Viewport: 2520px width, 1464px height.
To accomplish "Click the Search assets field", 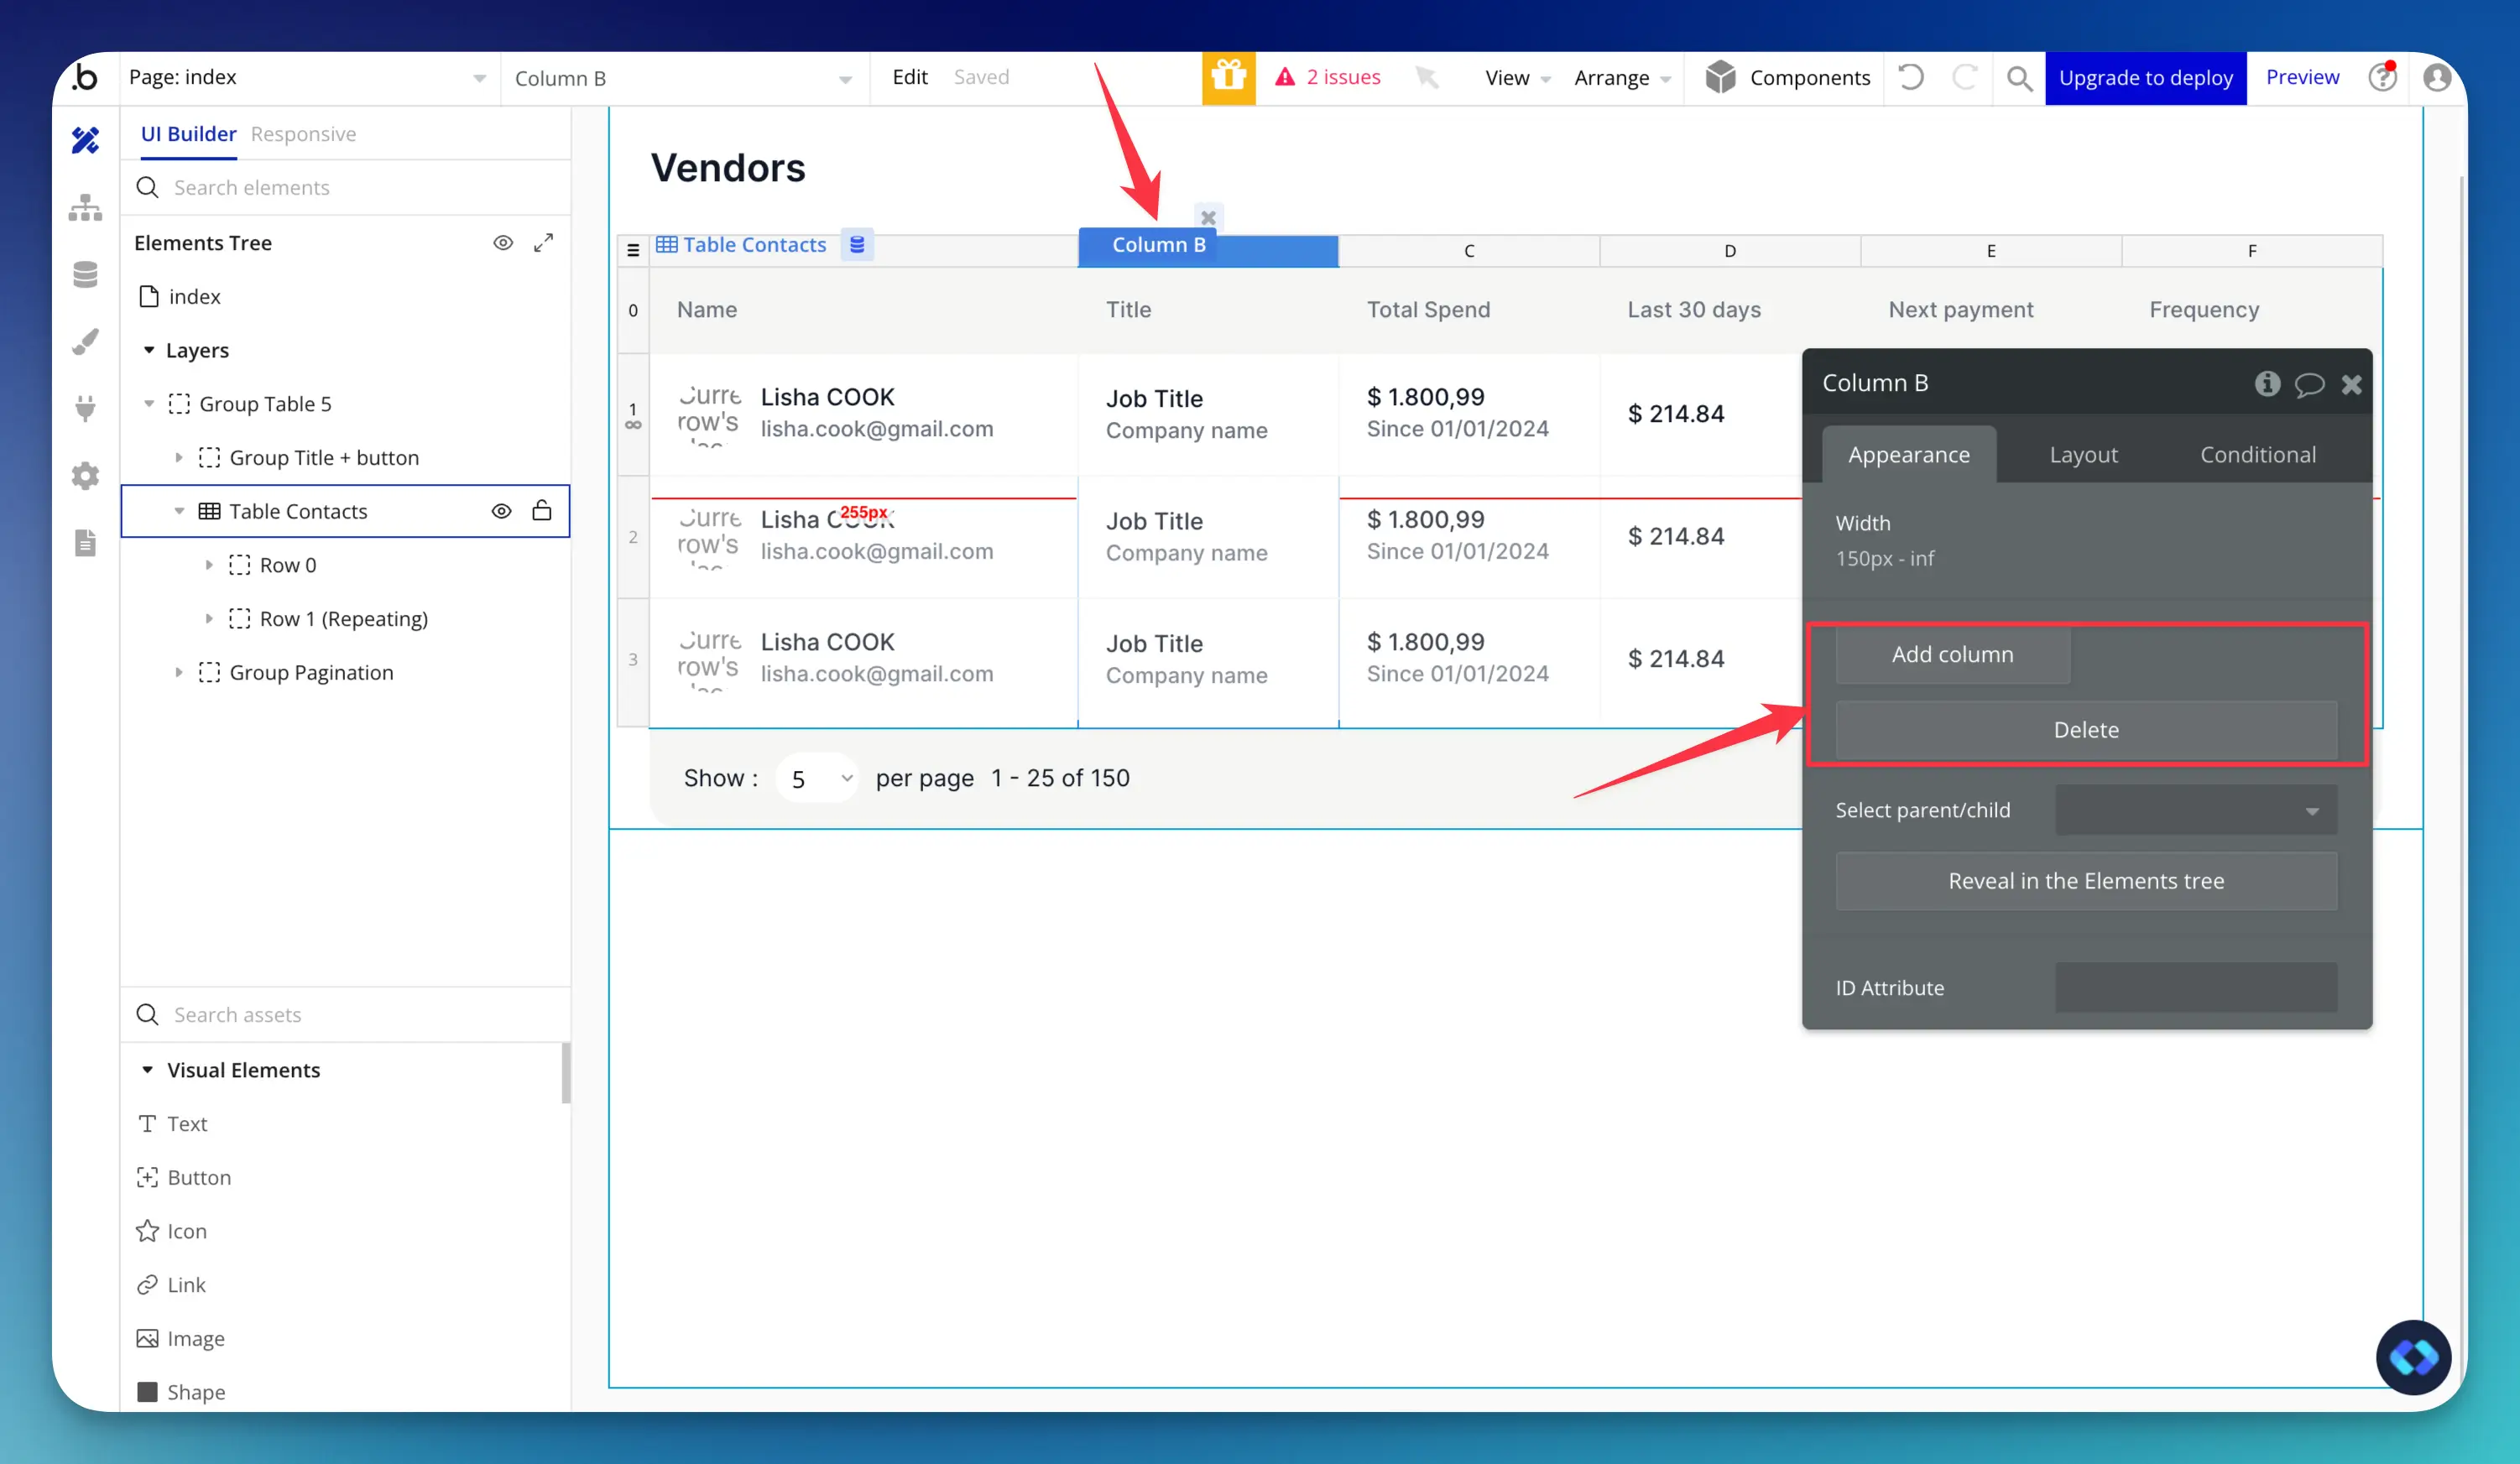I will (346, 1015).
